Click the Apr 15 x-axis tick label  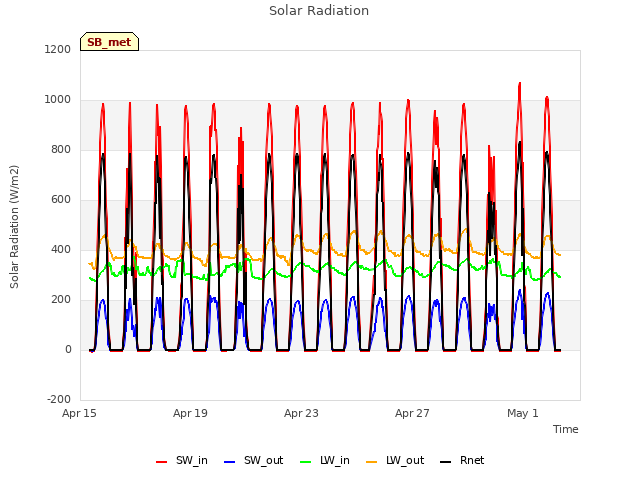pos(79,413)
